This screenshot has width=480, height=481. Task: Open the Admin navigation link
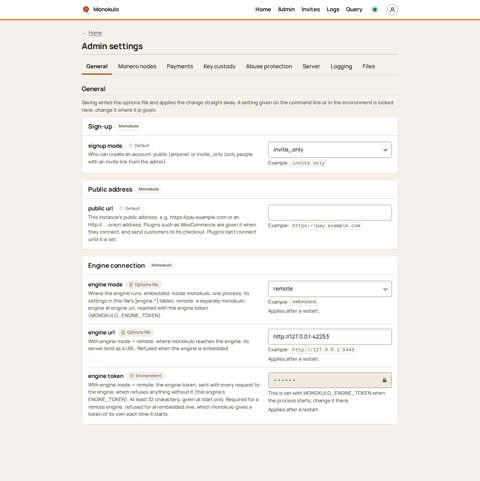[x=286, y=9]
